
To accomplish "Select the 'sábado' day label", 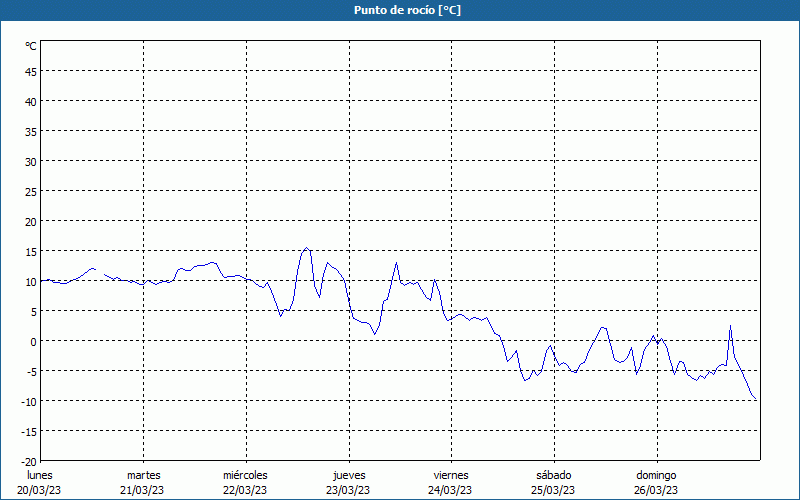I will click(553, 475).
